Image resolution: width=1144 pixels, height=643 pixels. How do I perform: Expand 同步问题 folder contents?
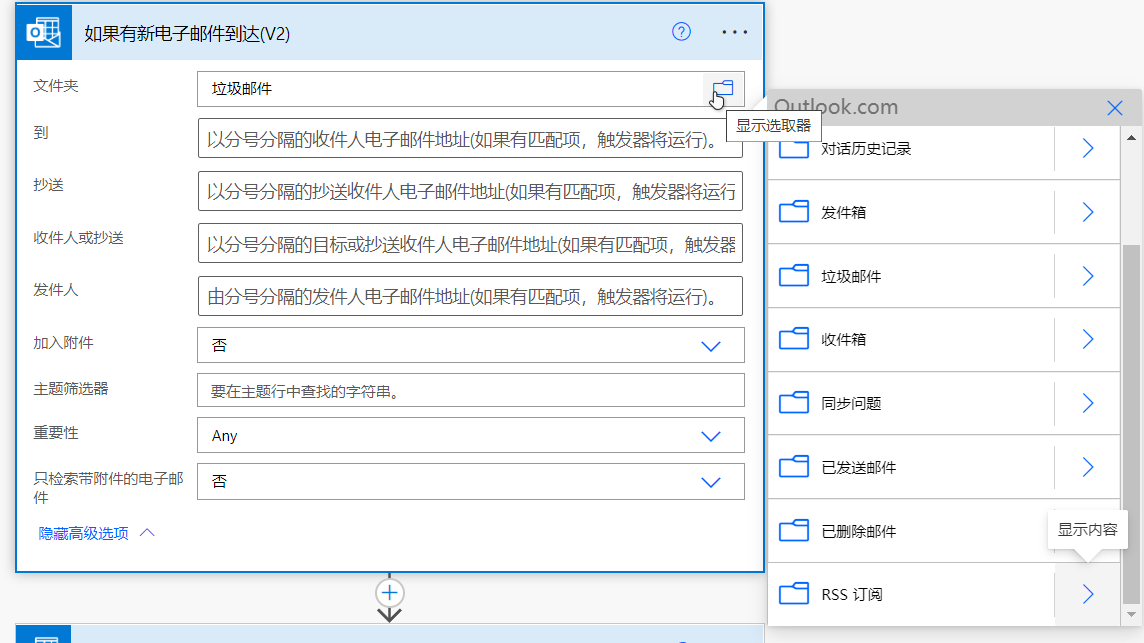(1087, 403)
